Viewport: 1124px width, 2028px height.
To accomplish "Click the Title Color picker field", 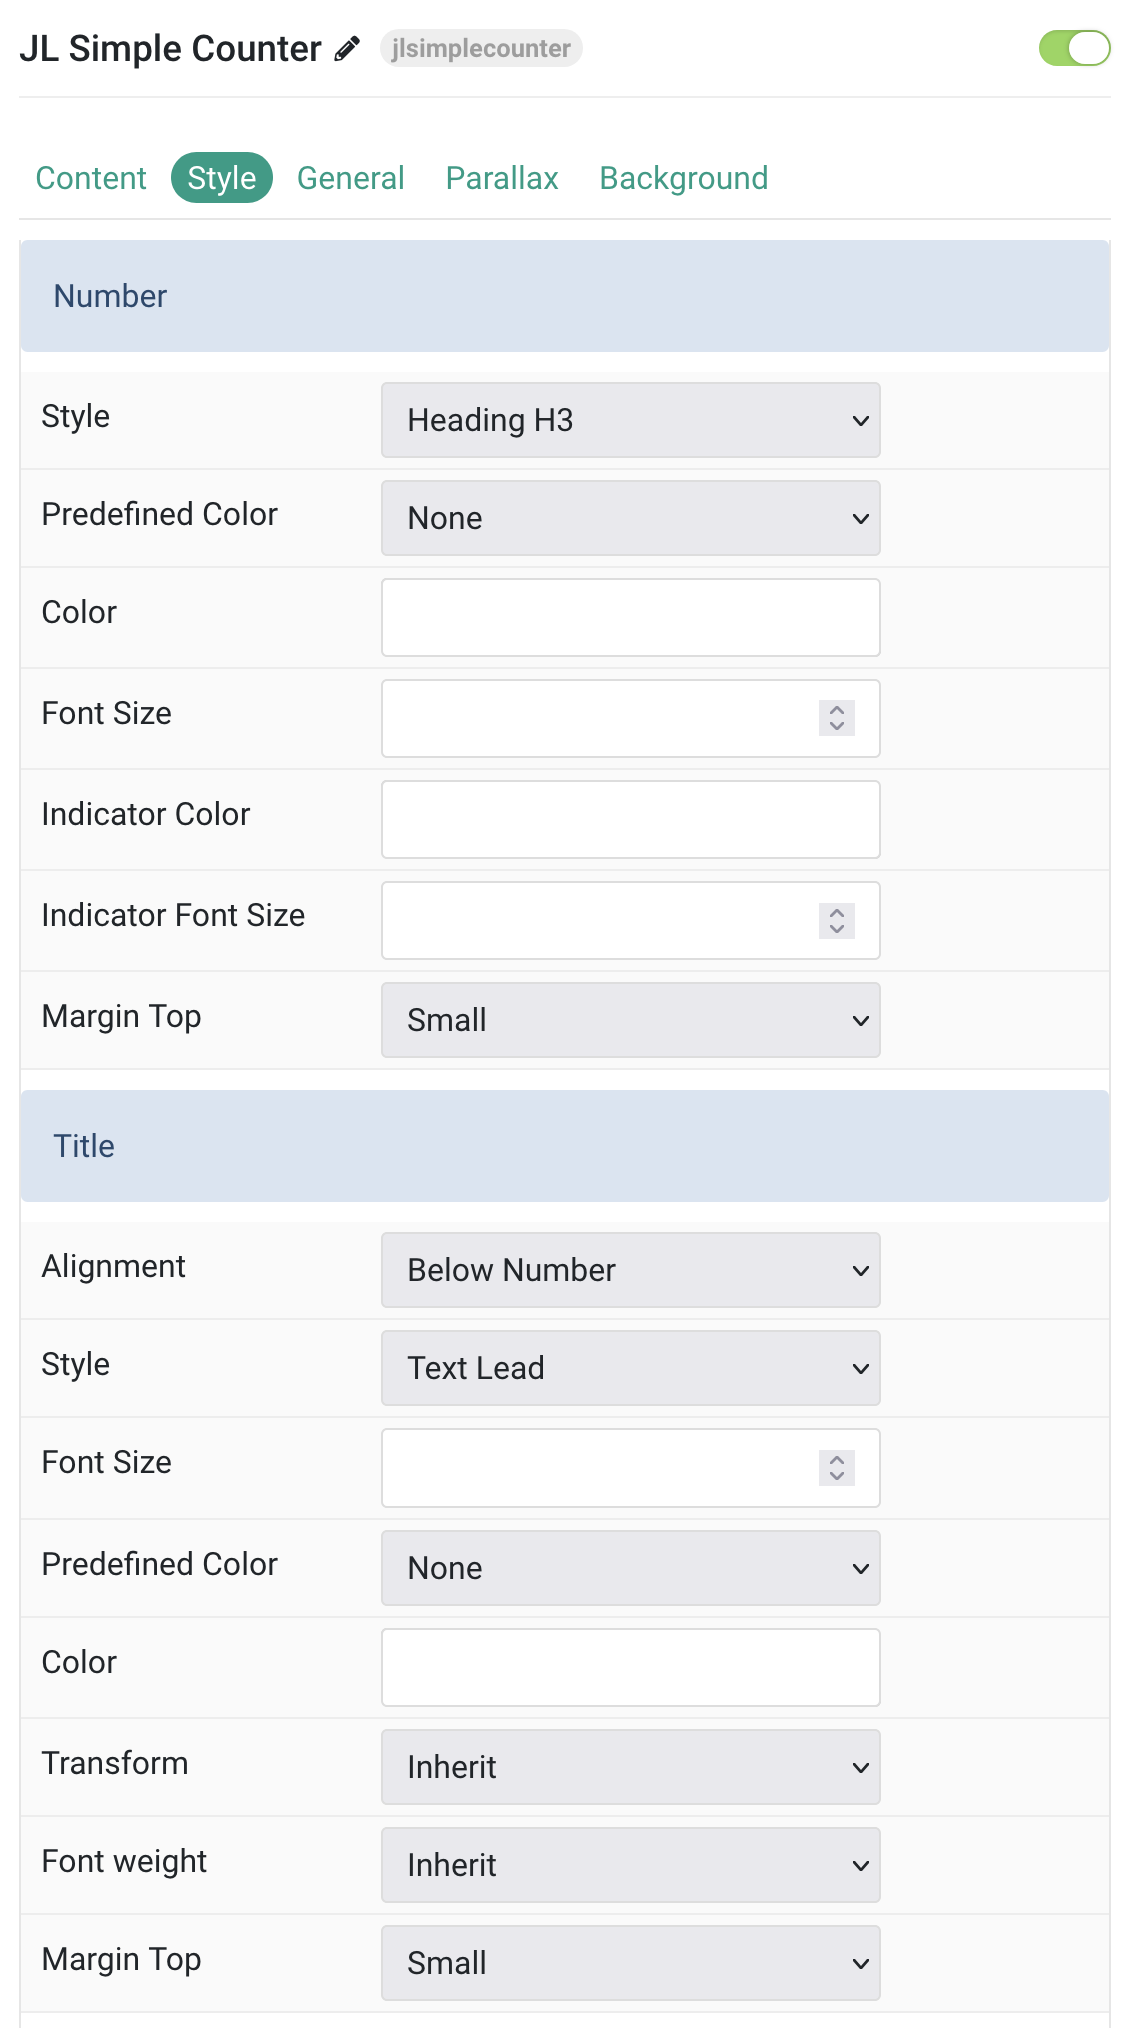I will tap(631, 1667).
